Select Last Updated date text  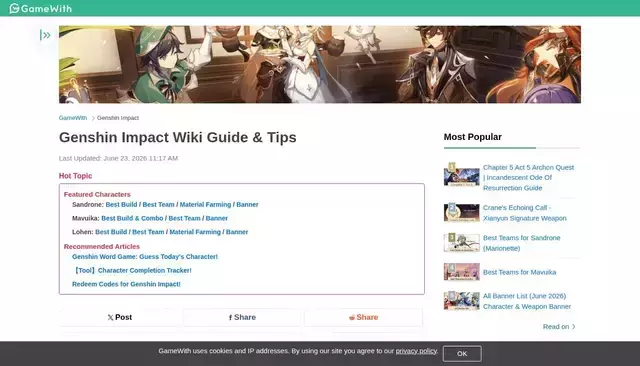click(118, 158)
